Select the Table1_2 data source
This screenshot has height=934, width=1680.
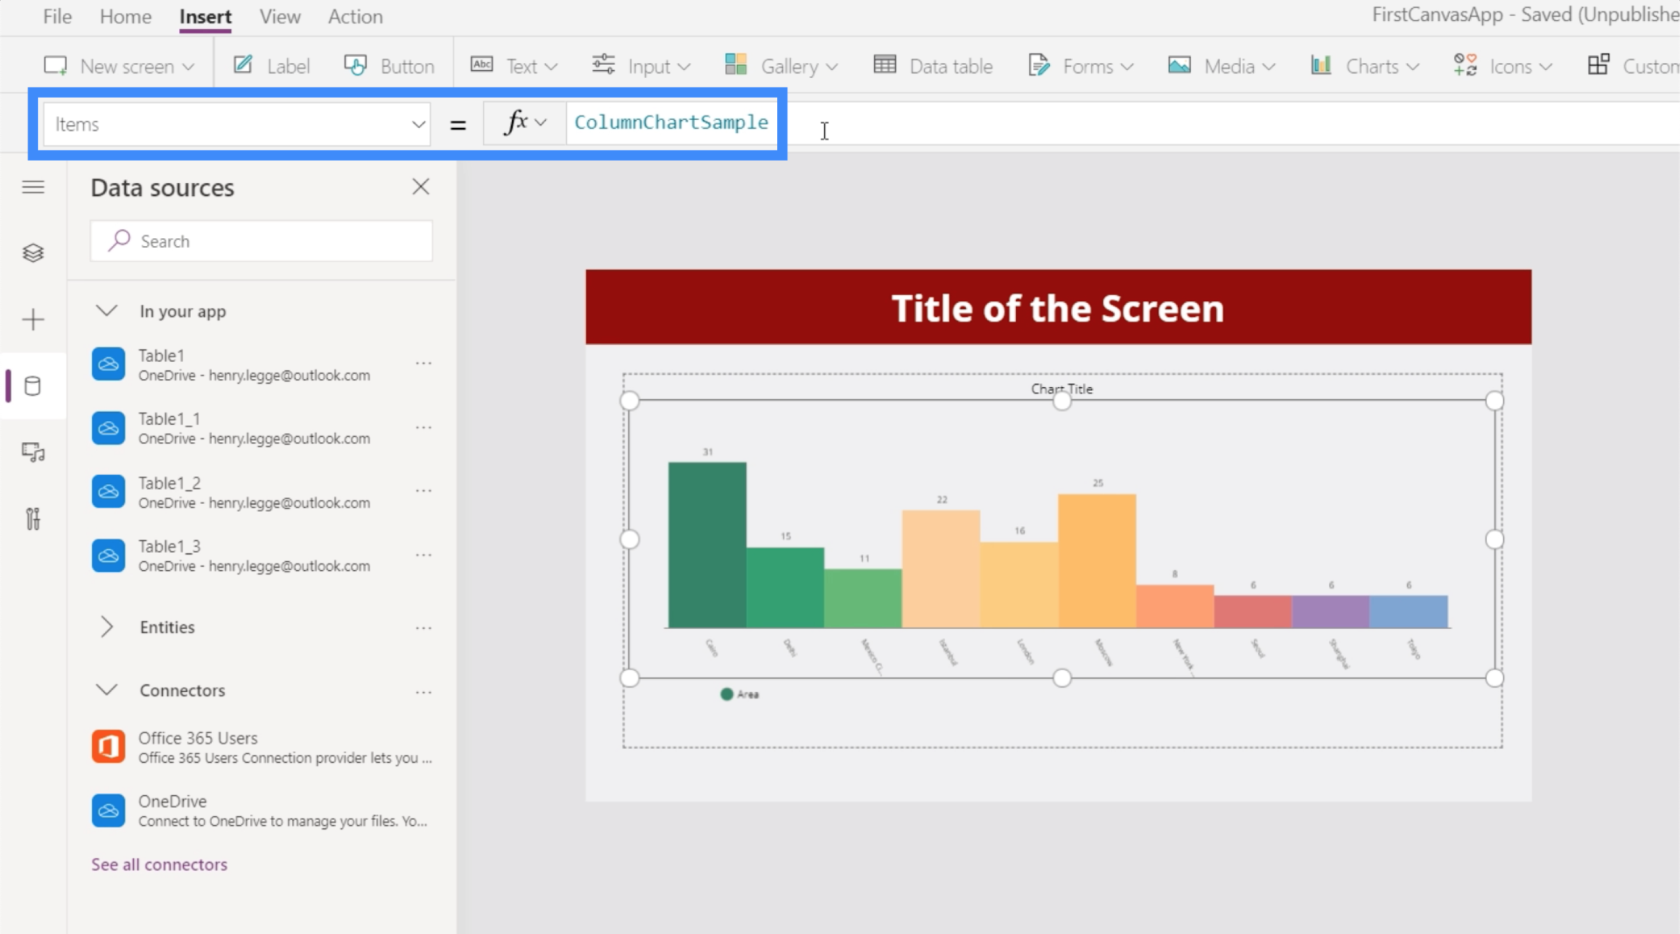coord(262,492)
